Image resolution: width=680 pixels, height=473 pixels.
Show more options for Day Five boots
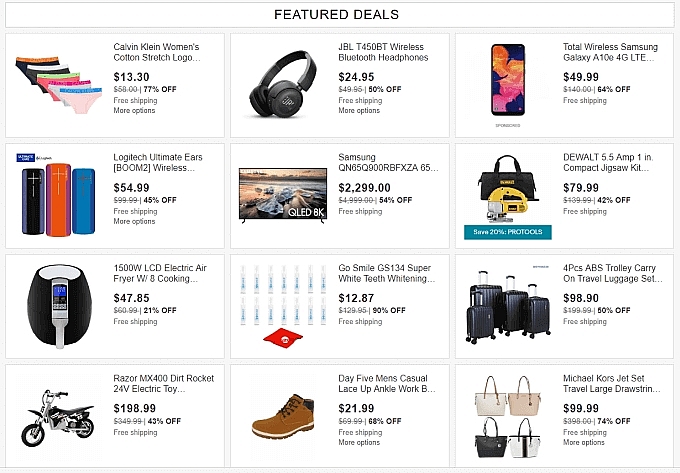359,443
